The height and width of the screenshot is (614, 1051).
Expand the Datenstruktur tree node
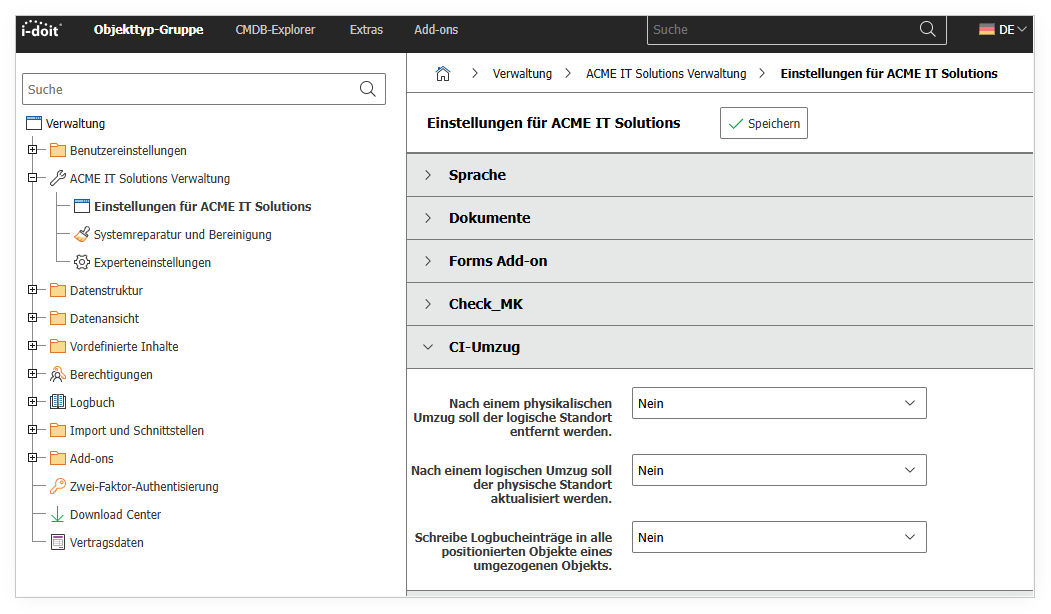coord(32,290)
